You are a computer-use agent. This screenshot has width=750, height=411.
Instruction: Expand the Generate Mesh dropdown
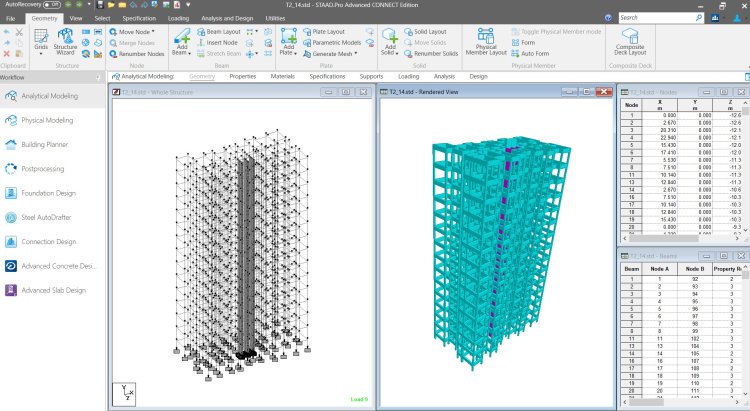point(358,55)
